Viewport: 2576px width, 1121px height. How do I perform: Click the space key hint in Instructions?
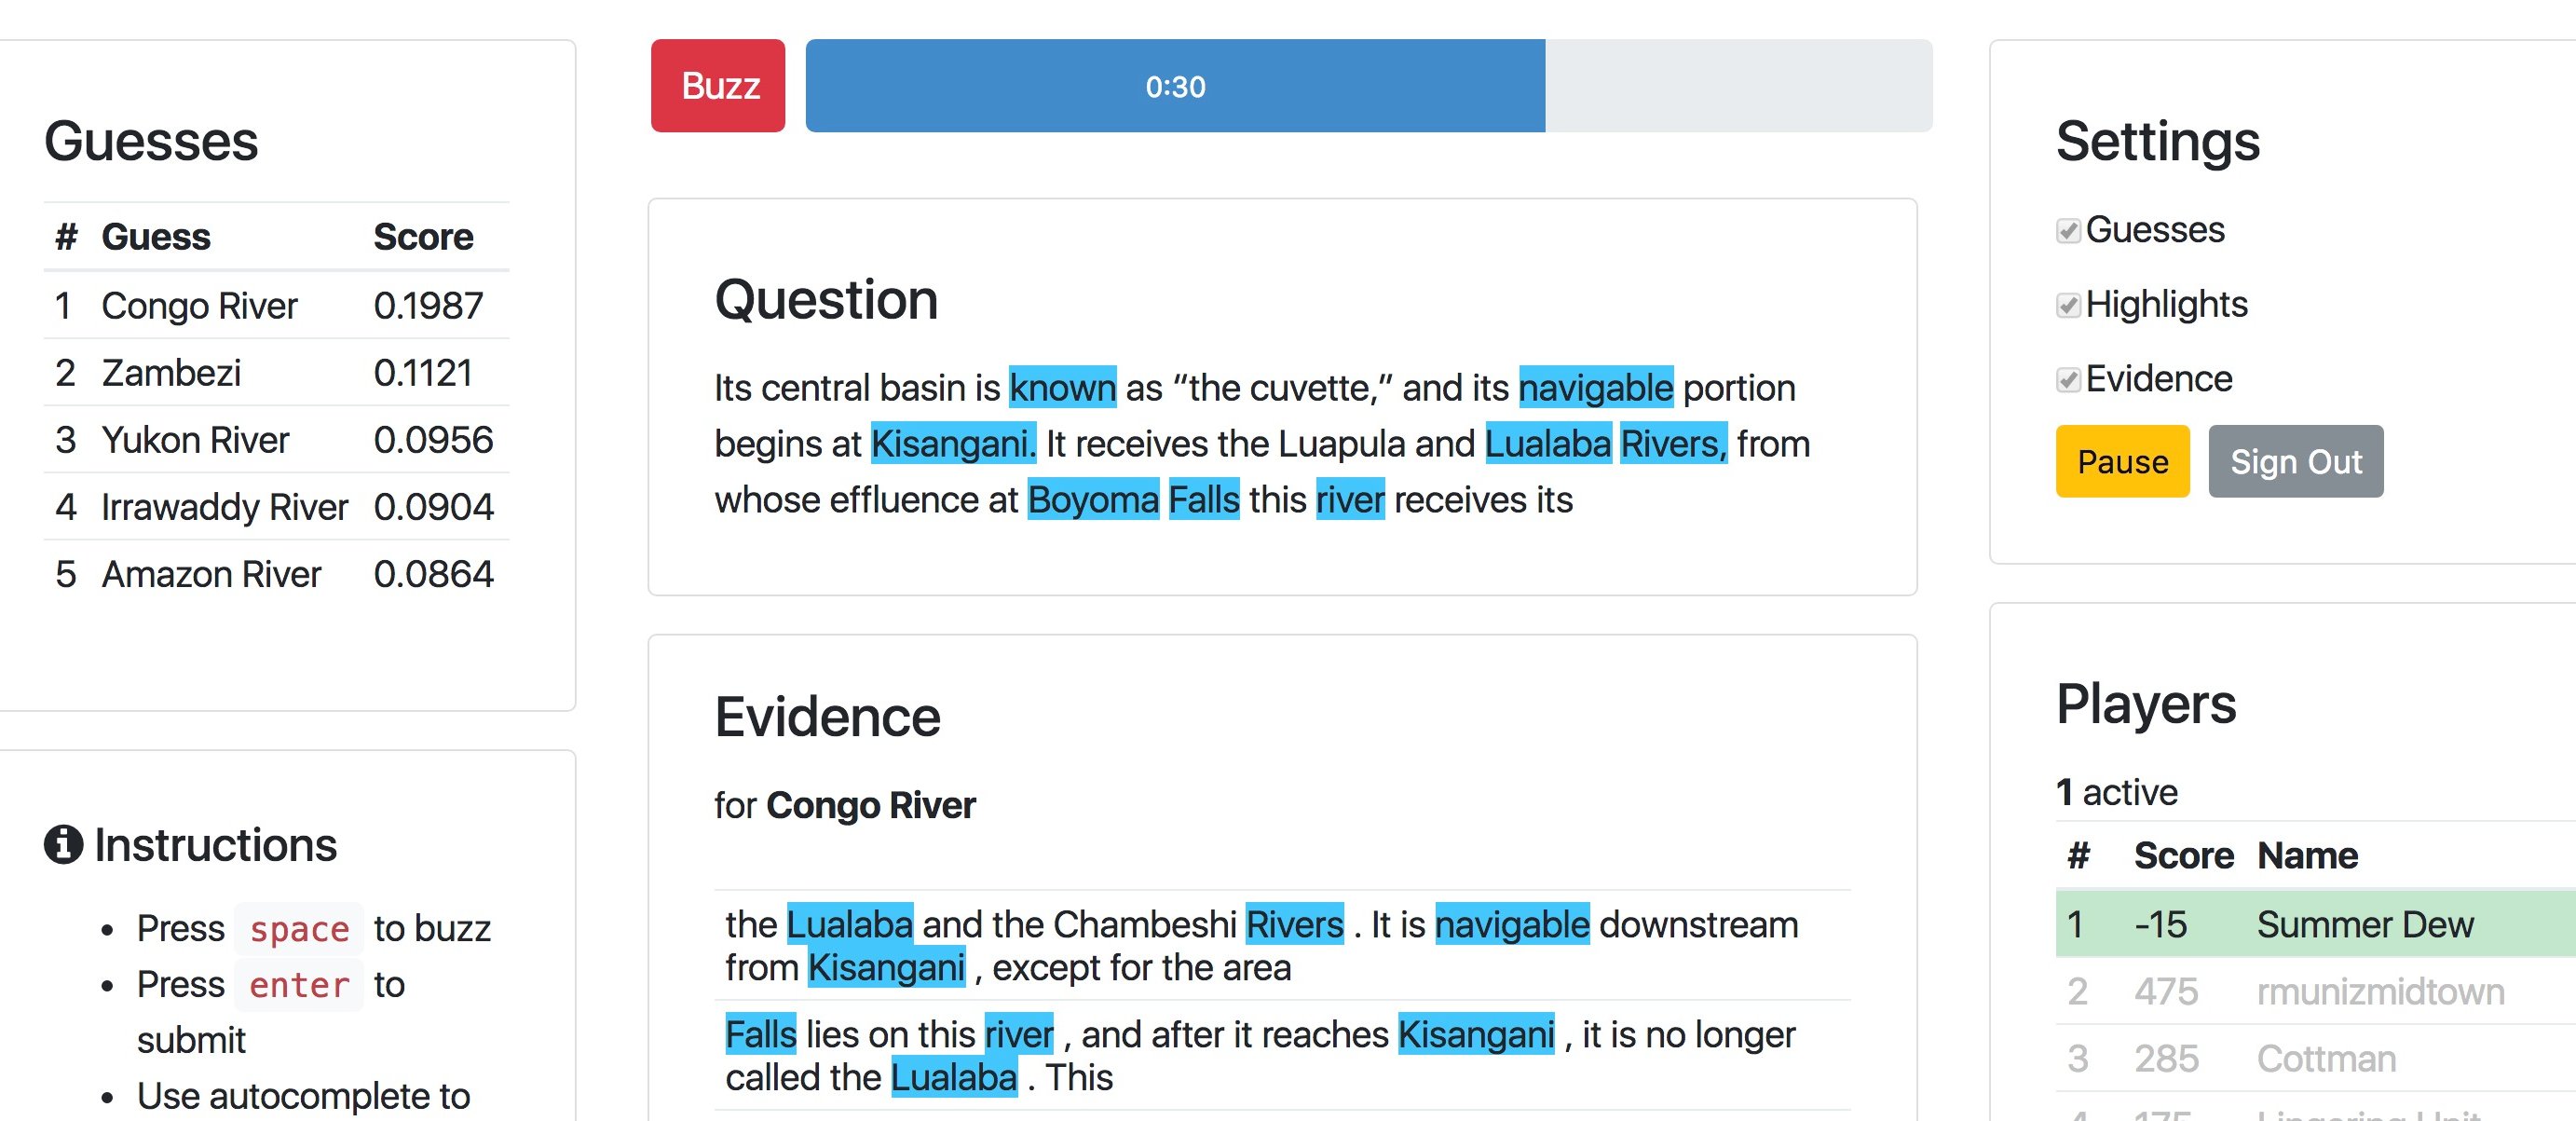pos(298,929)
